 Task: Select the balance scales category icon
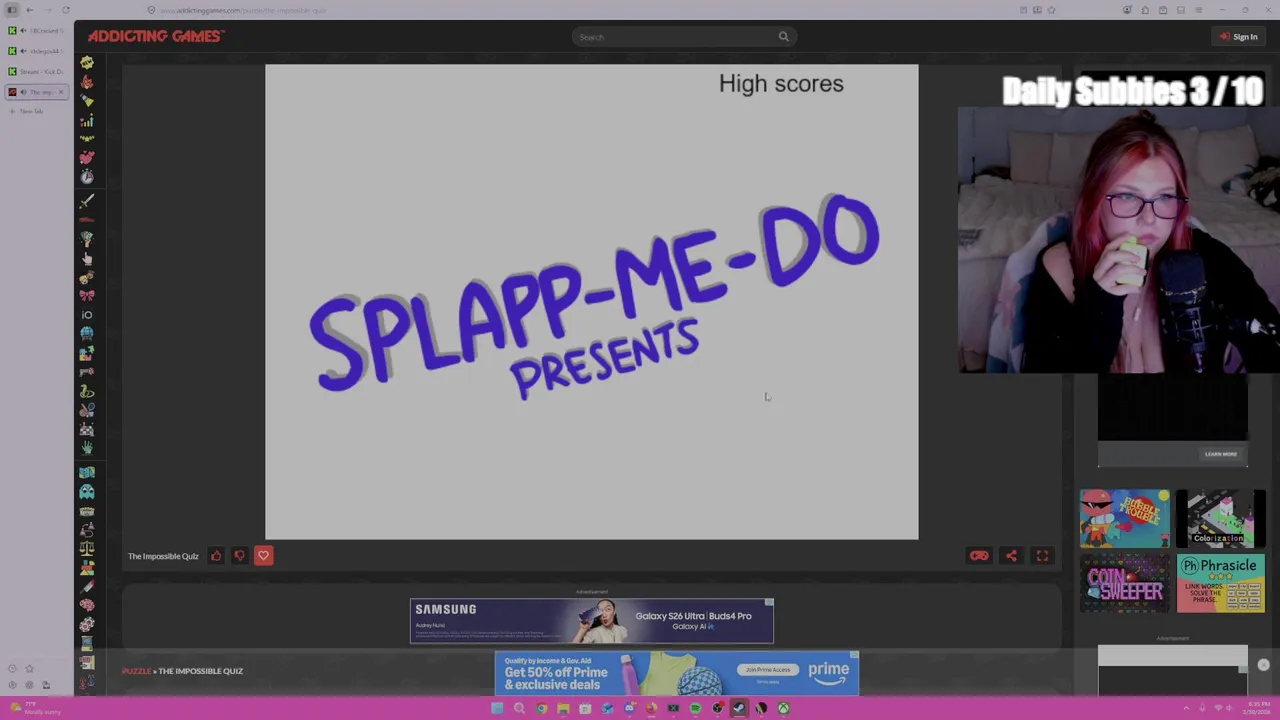click(x=87, y=549)
